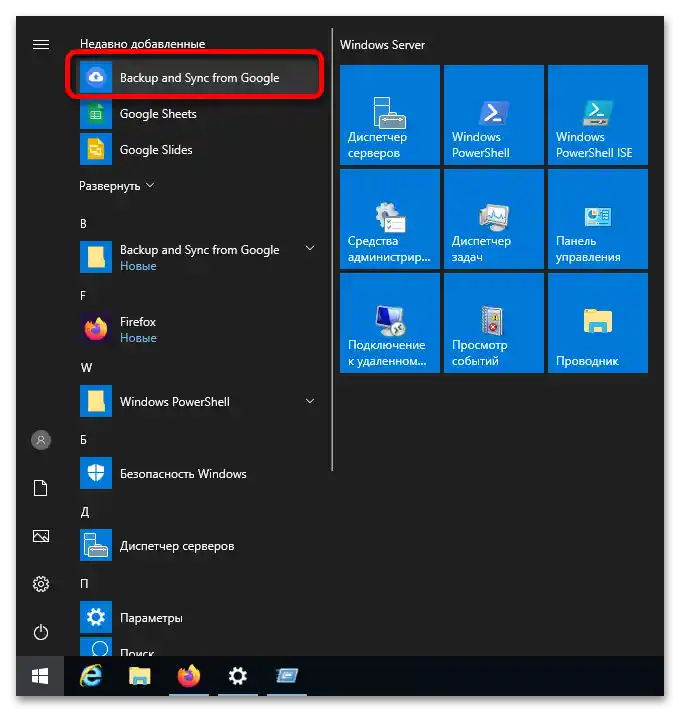This screenshot has width=680, height=712.
Task: Open Поиск at bottom of app list
Action: point(195,647)
